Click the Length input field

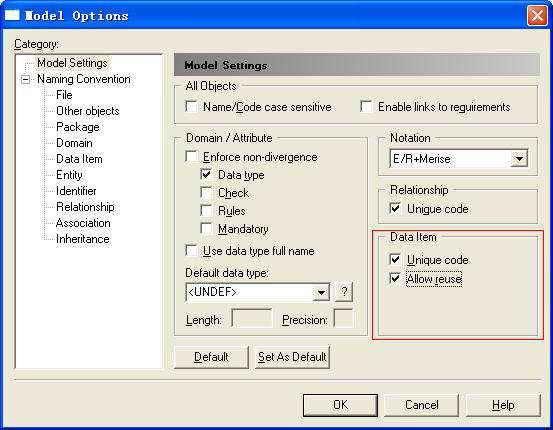252,319
